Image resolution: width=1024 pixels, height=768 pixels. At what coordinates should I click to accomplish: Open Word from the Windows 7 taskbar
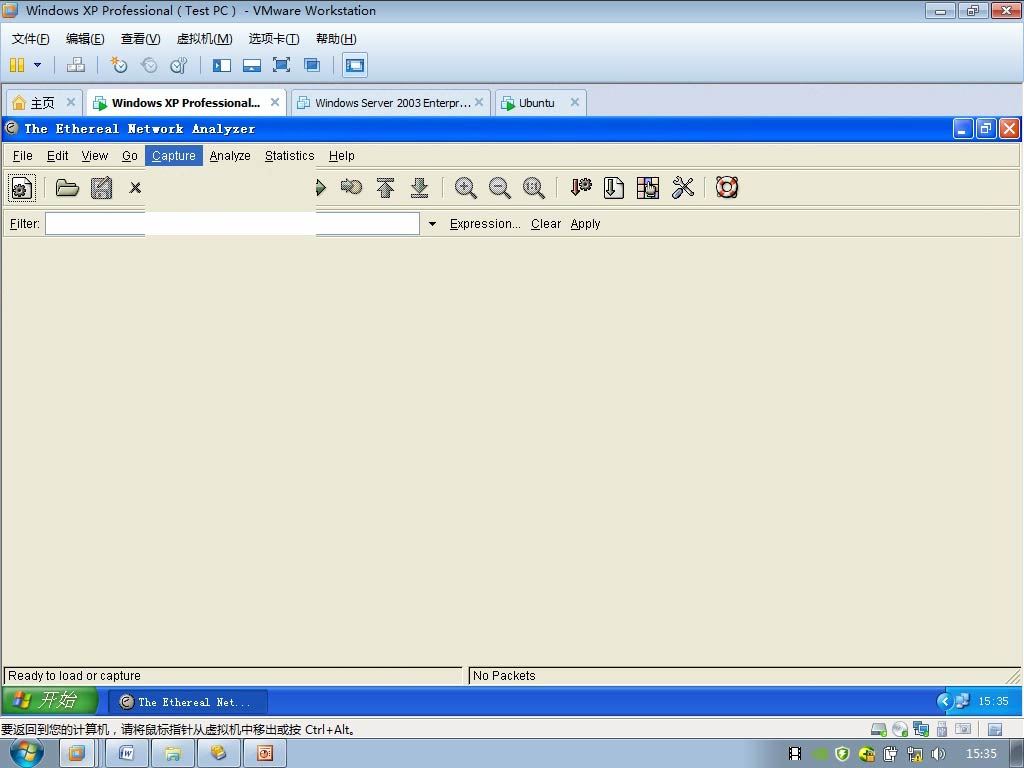126,754
